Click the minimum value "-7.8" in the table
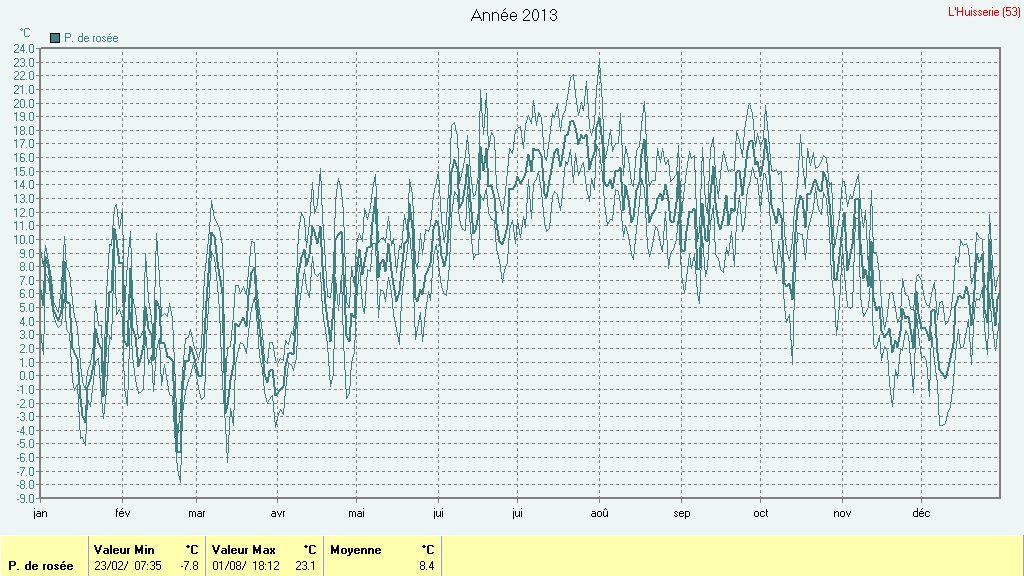This screenshot has height=576, width=1024. 189,566
